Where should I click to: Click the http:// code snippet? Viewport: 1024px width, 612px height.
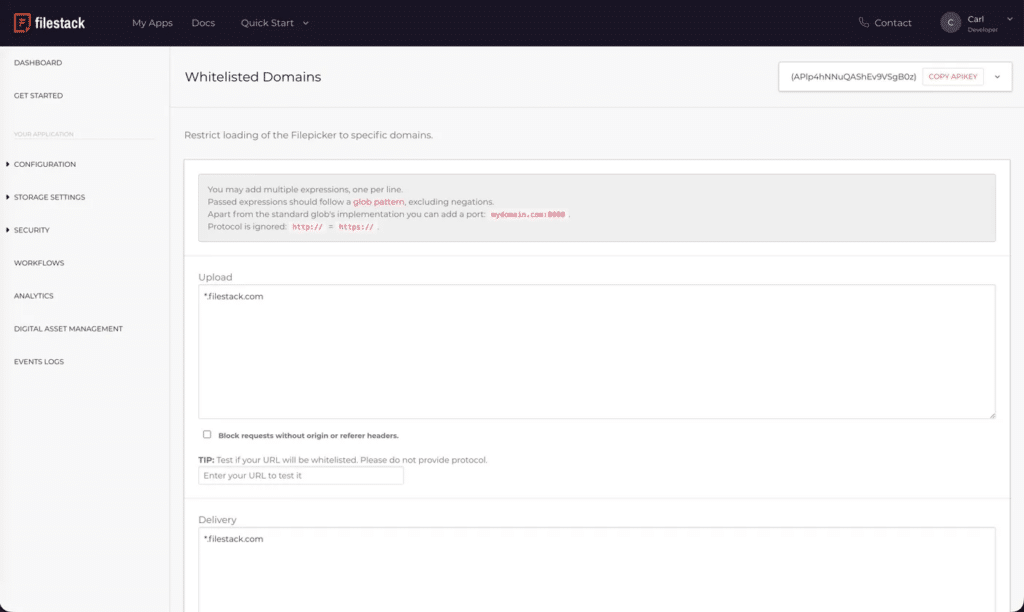point(307,227)
